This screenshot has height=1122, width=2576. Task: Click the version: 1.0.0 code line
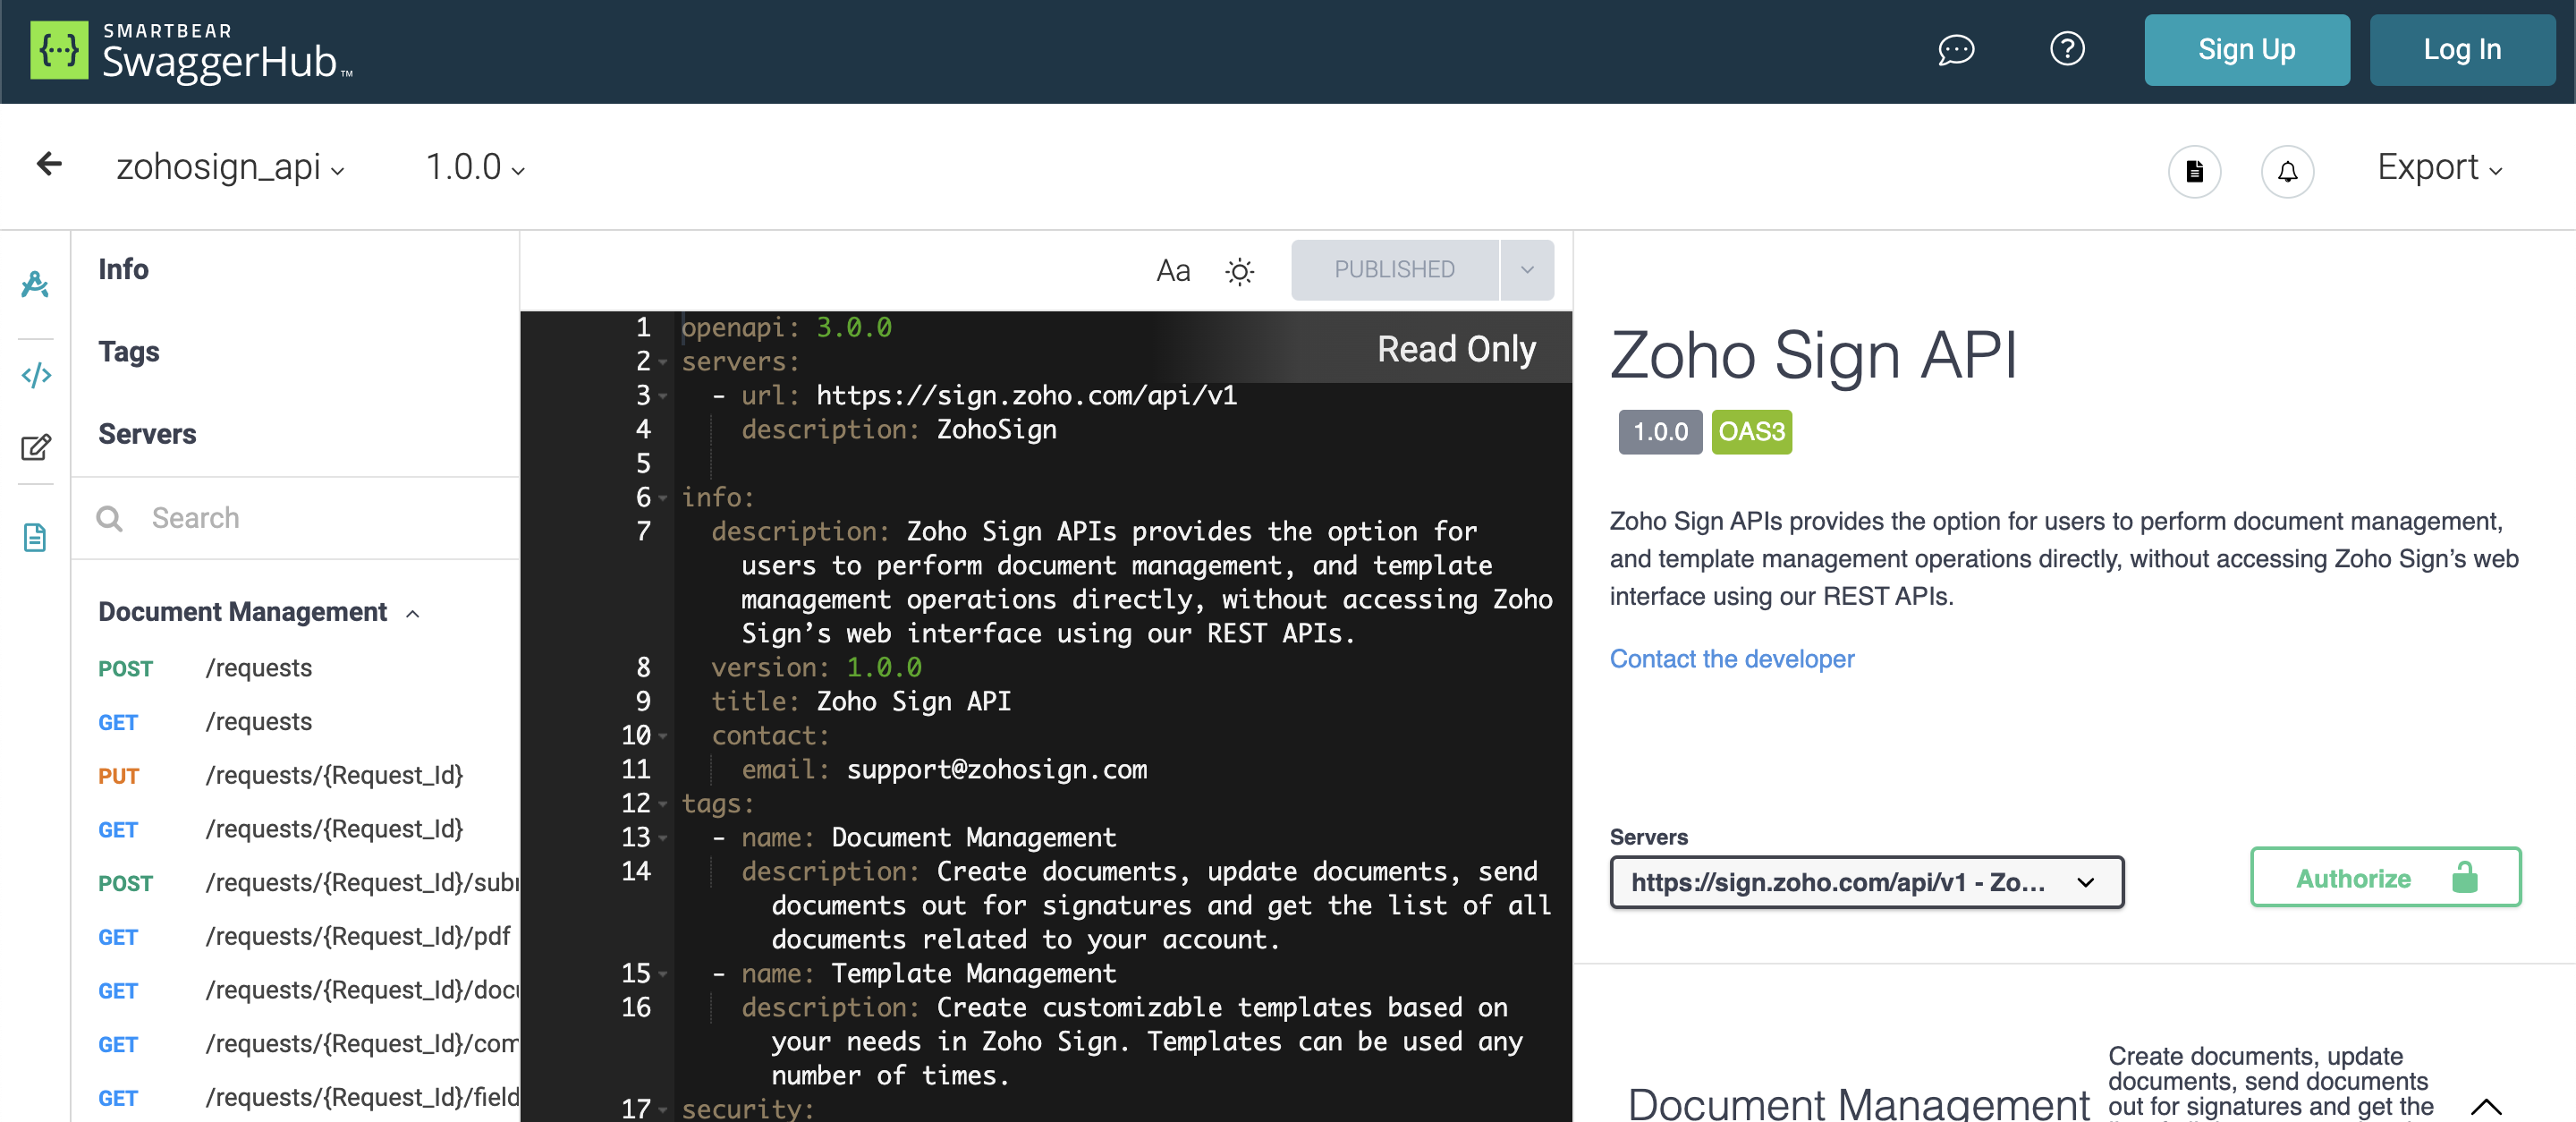(816, 668)
